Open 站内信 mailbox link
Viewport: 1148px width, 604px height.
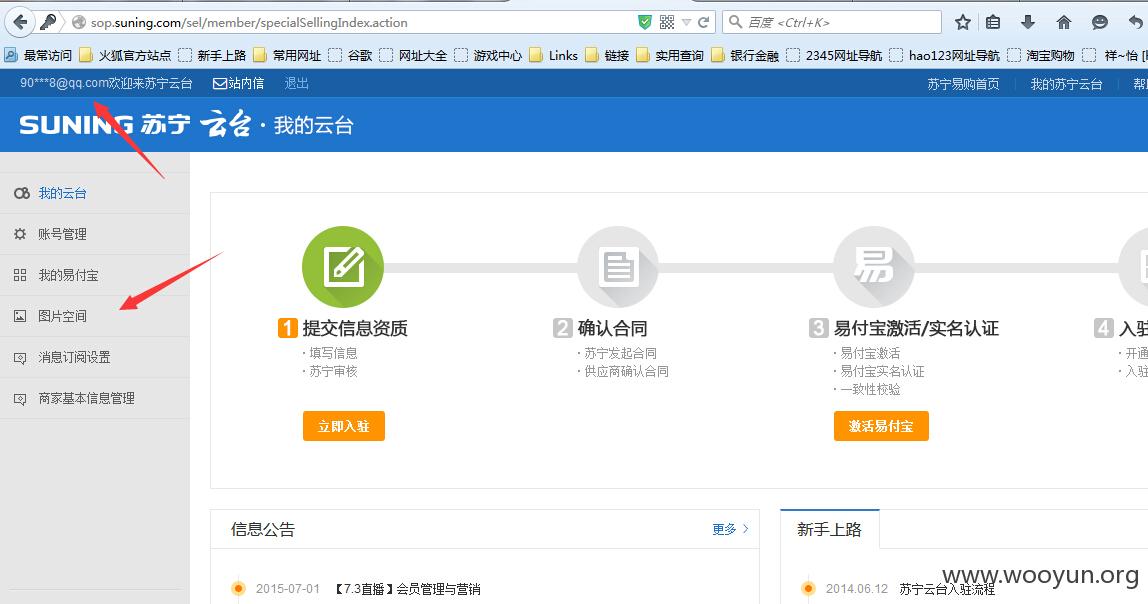[x=239, y=83]
